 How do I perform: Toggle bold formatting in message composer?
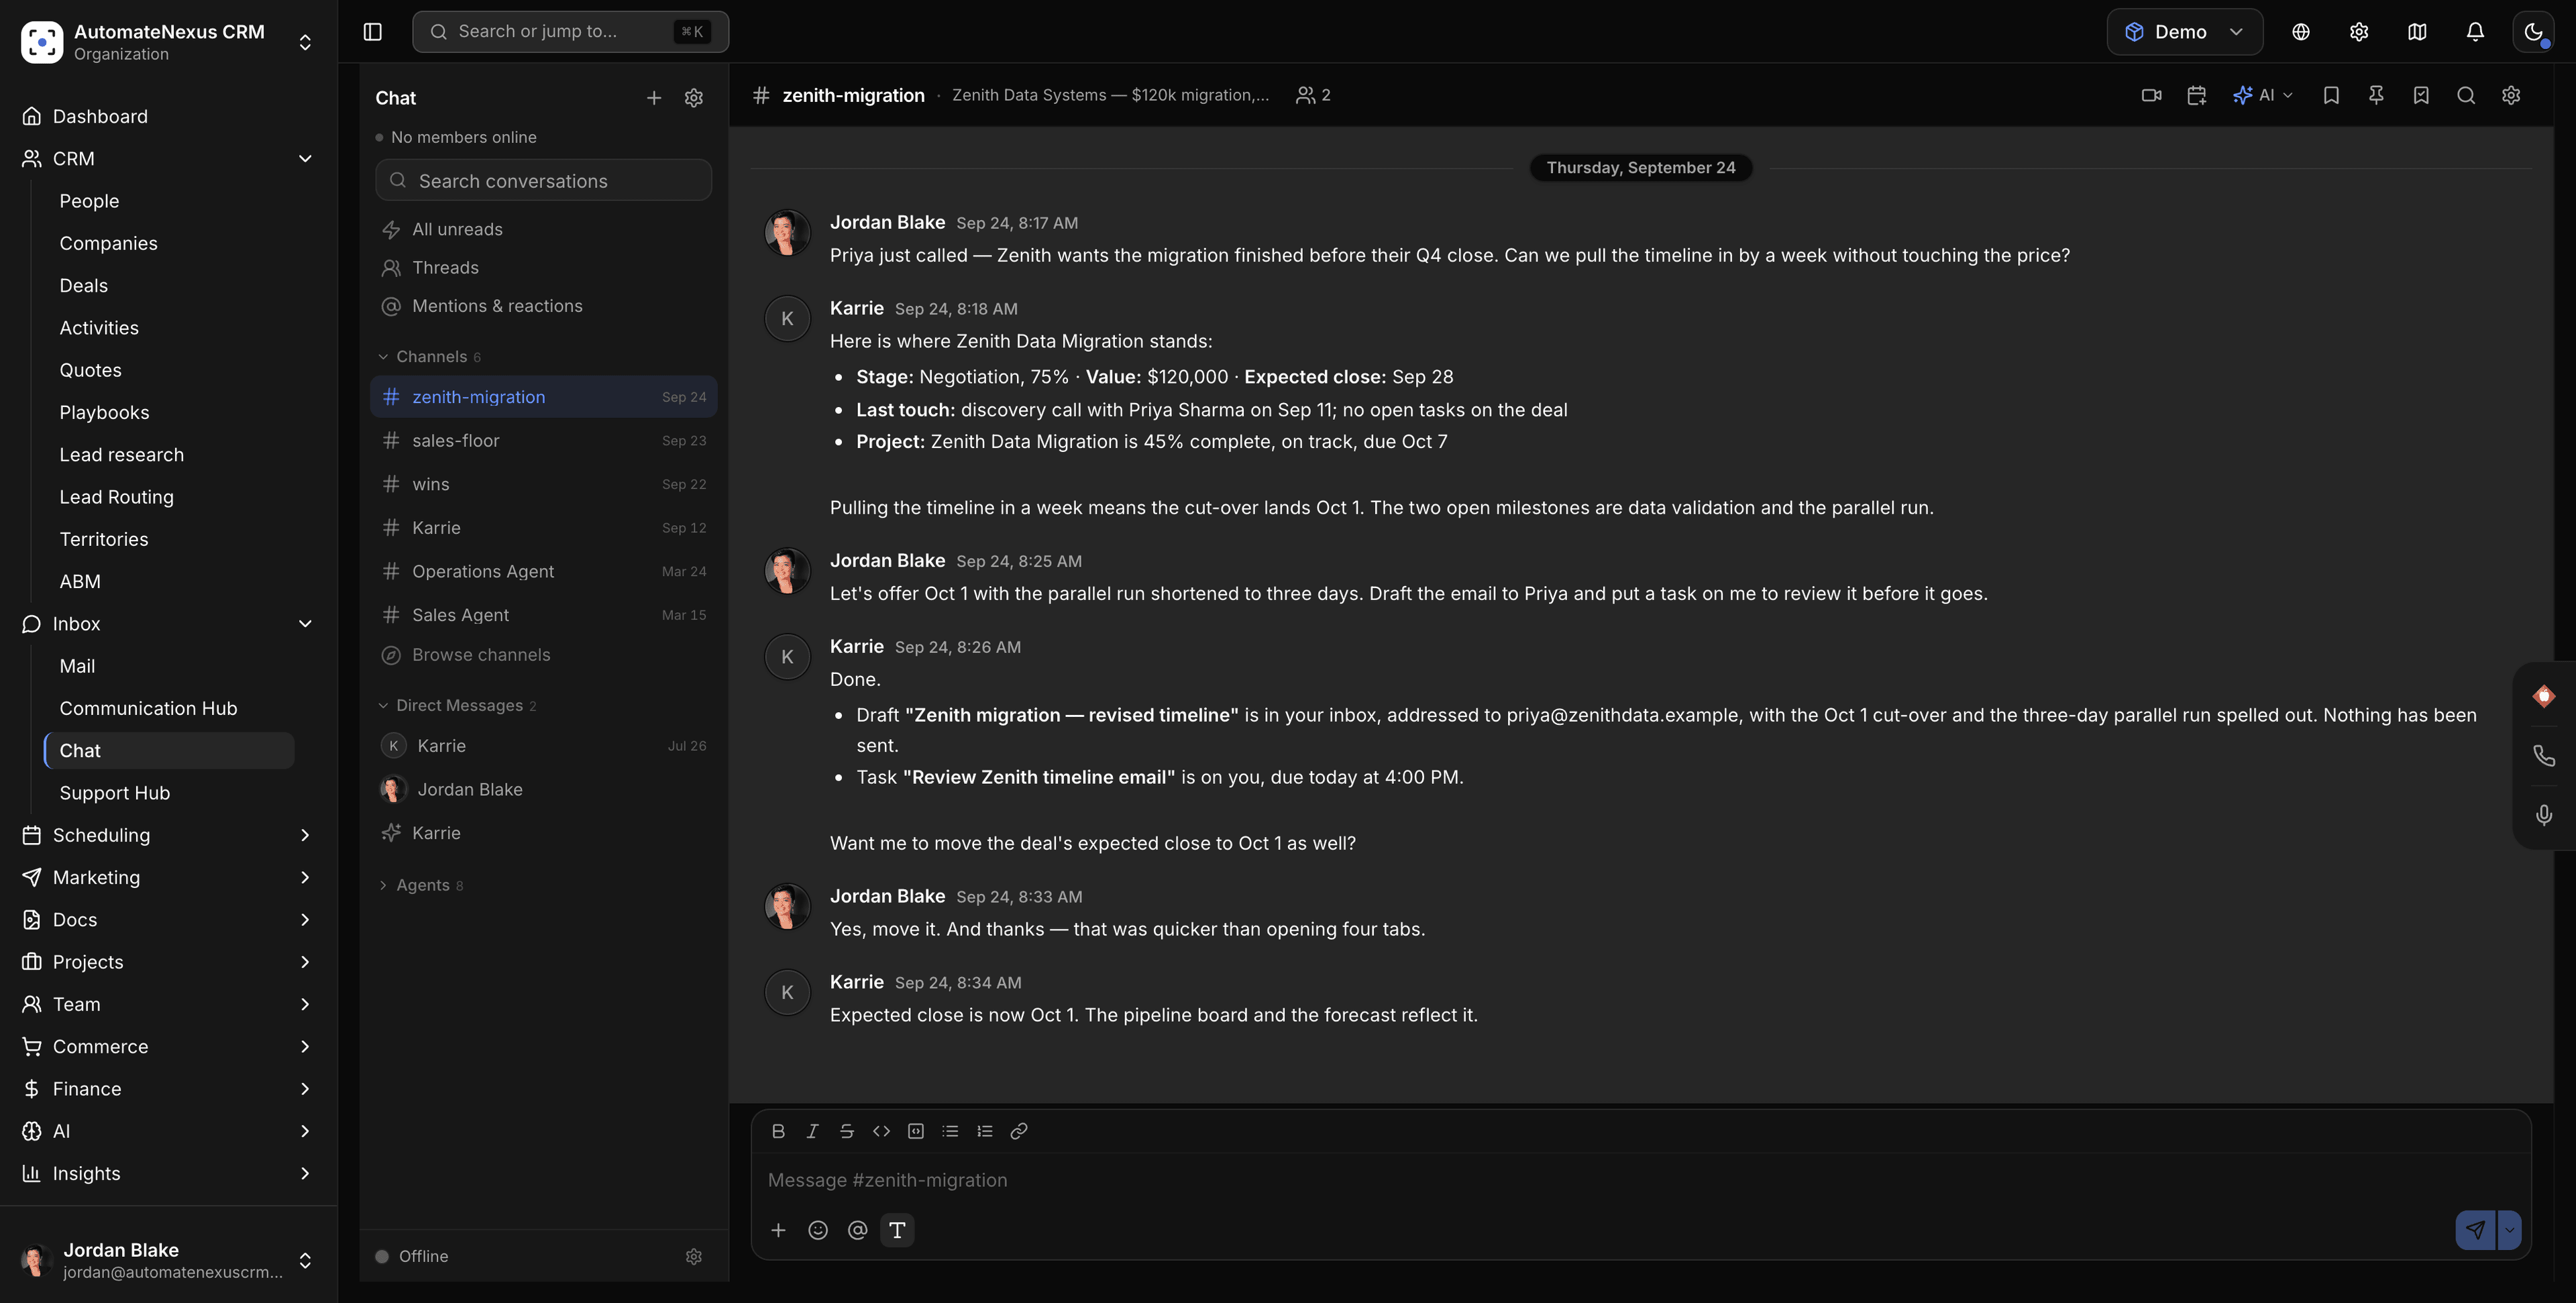pyautogui.click(x=778, y=1131)
